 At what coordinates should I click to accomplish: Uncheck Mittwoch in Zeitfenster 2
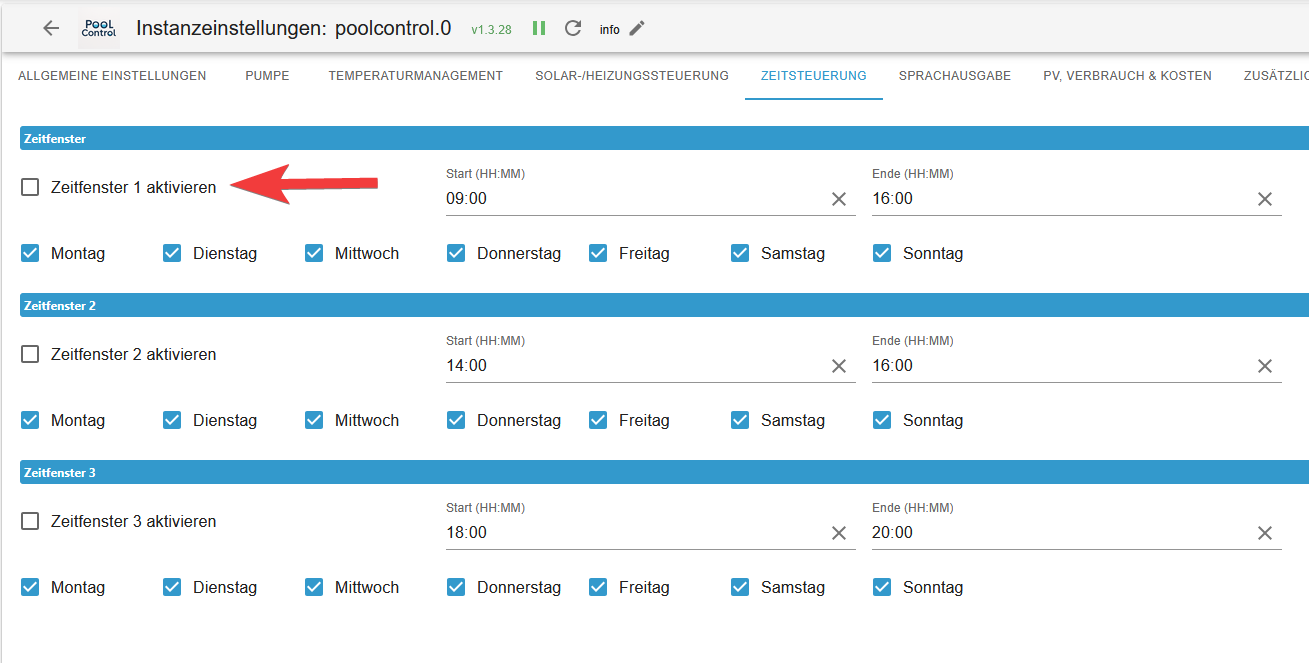click(x=314, y=420)
